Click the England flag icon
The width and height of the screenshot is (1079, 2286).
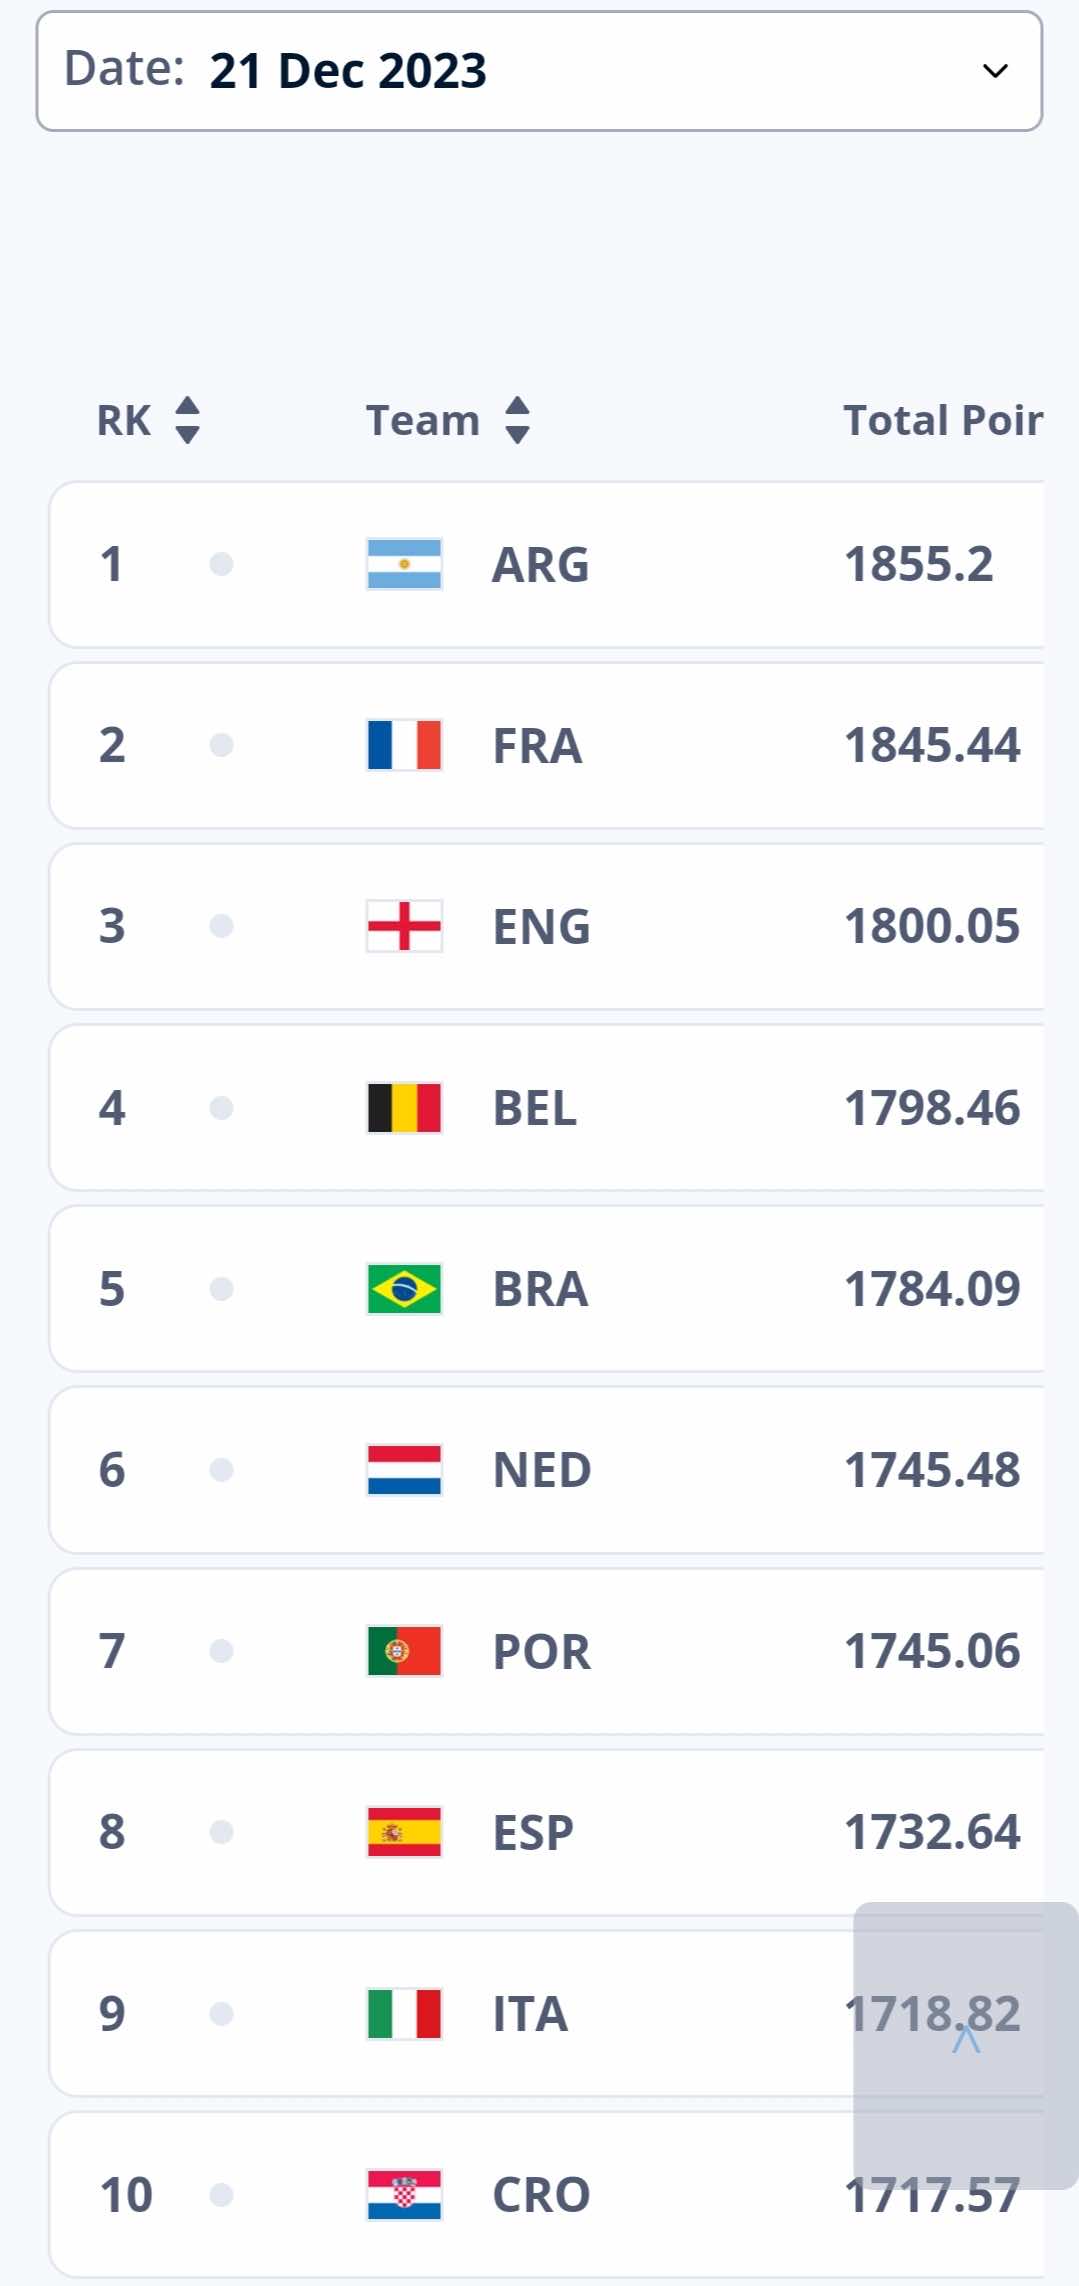pyautogui.click(x=404, y=926)
